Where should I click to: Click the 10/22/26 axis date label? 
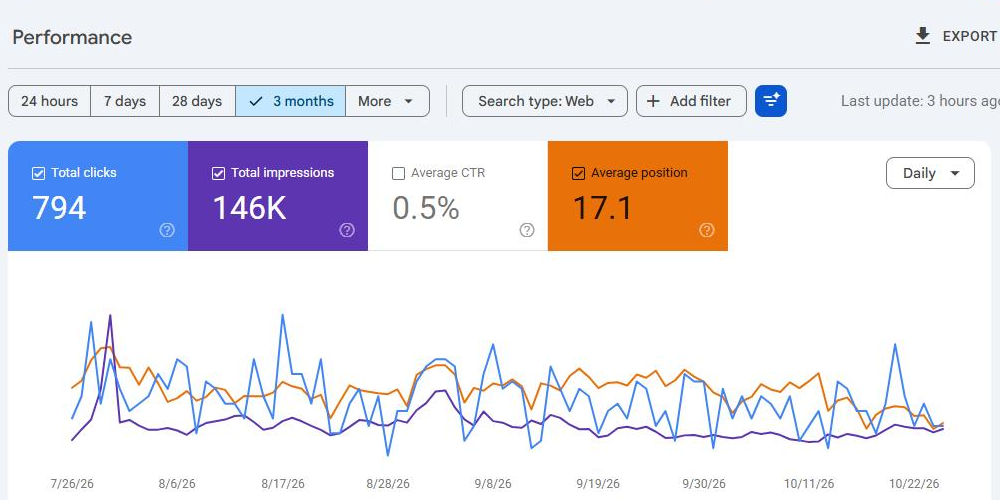tap(914, 484)
